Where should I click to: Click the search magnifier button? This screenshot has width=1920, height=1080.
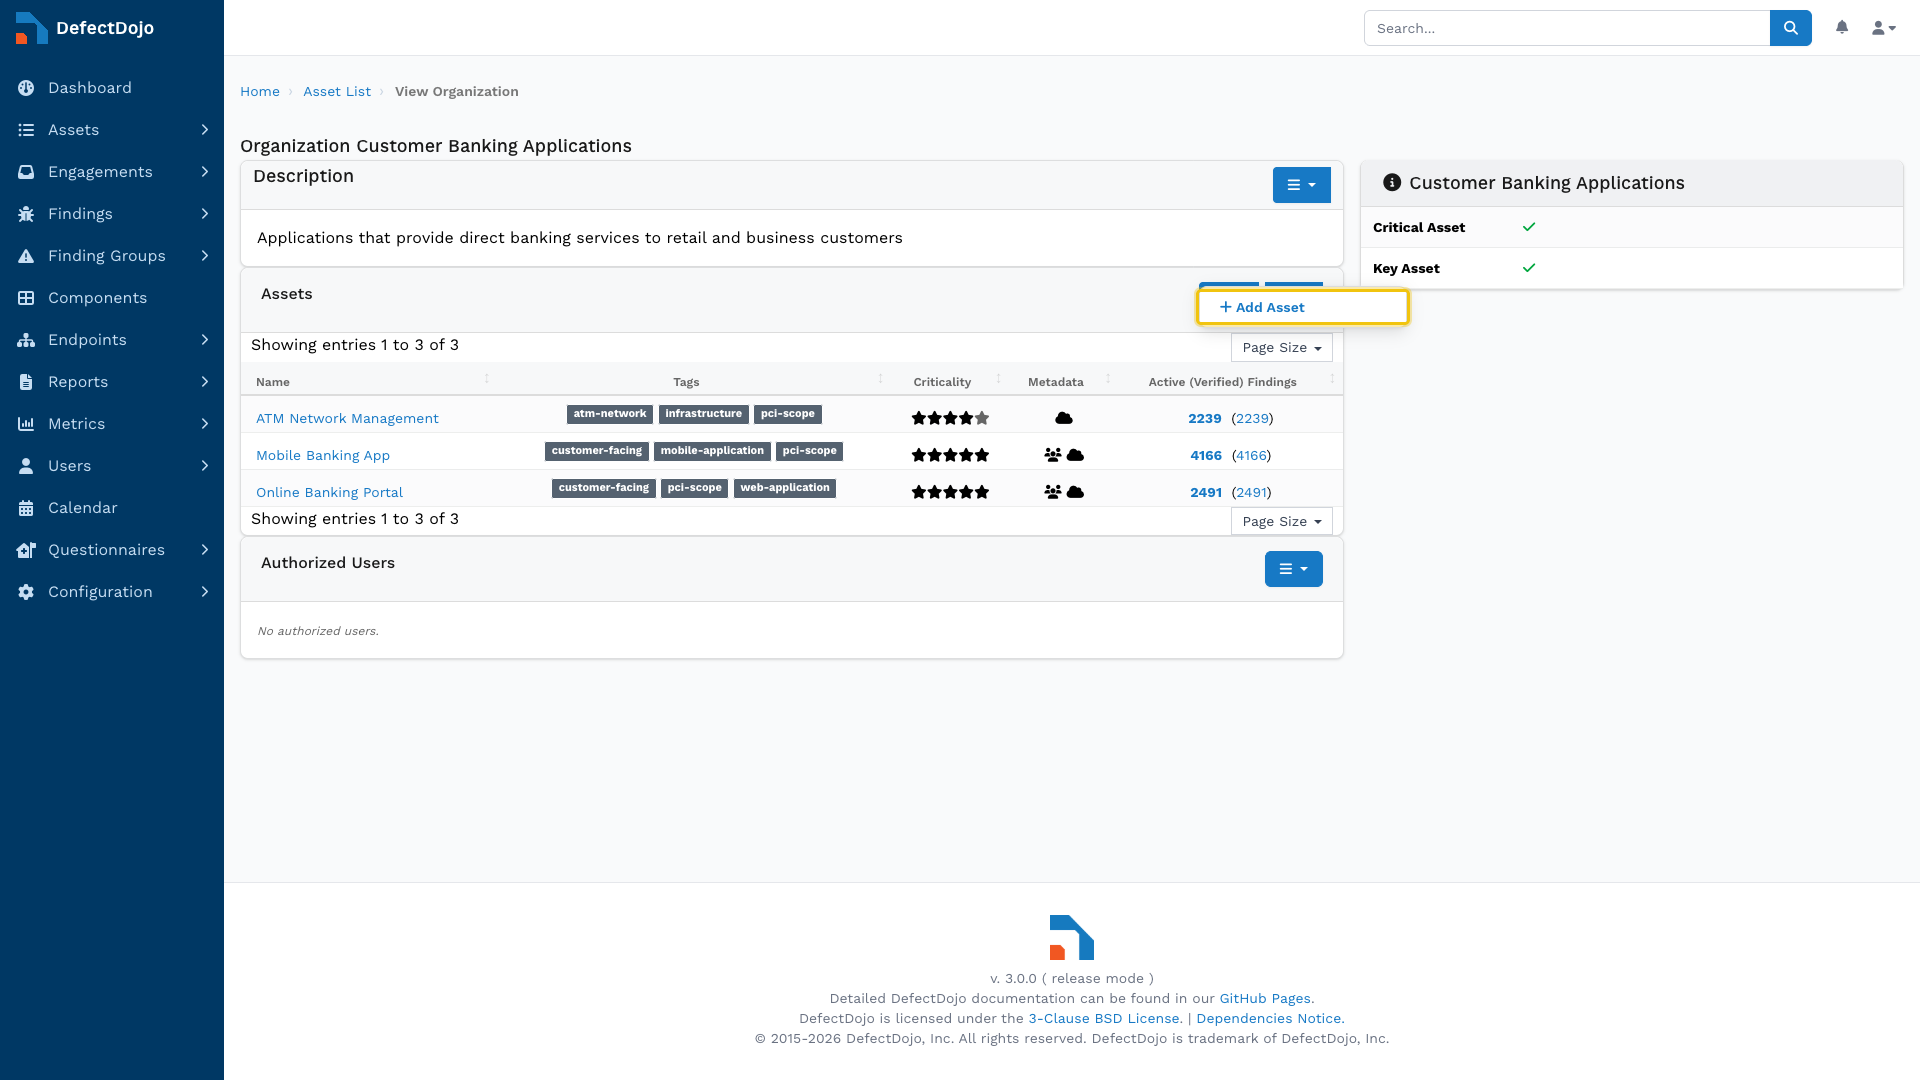coord(1790,28)
